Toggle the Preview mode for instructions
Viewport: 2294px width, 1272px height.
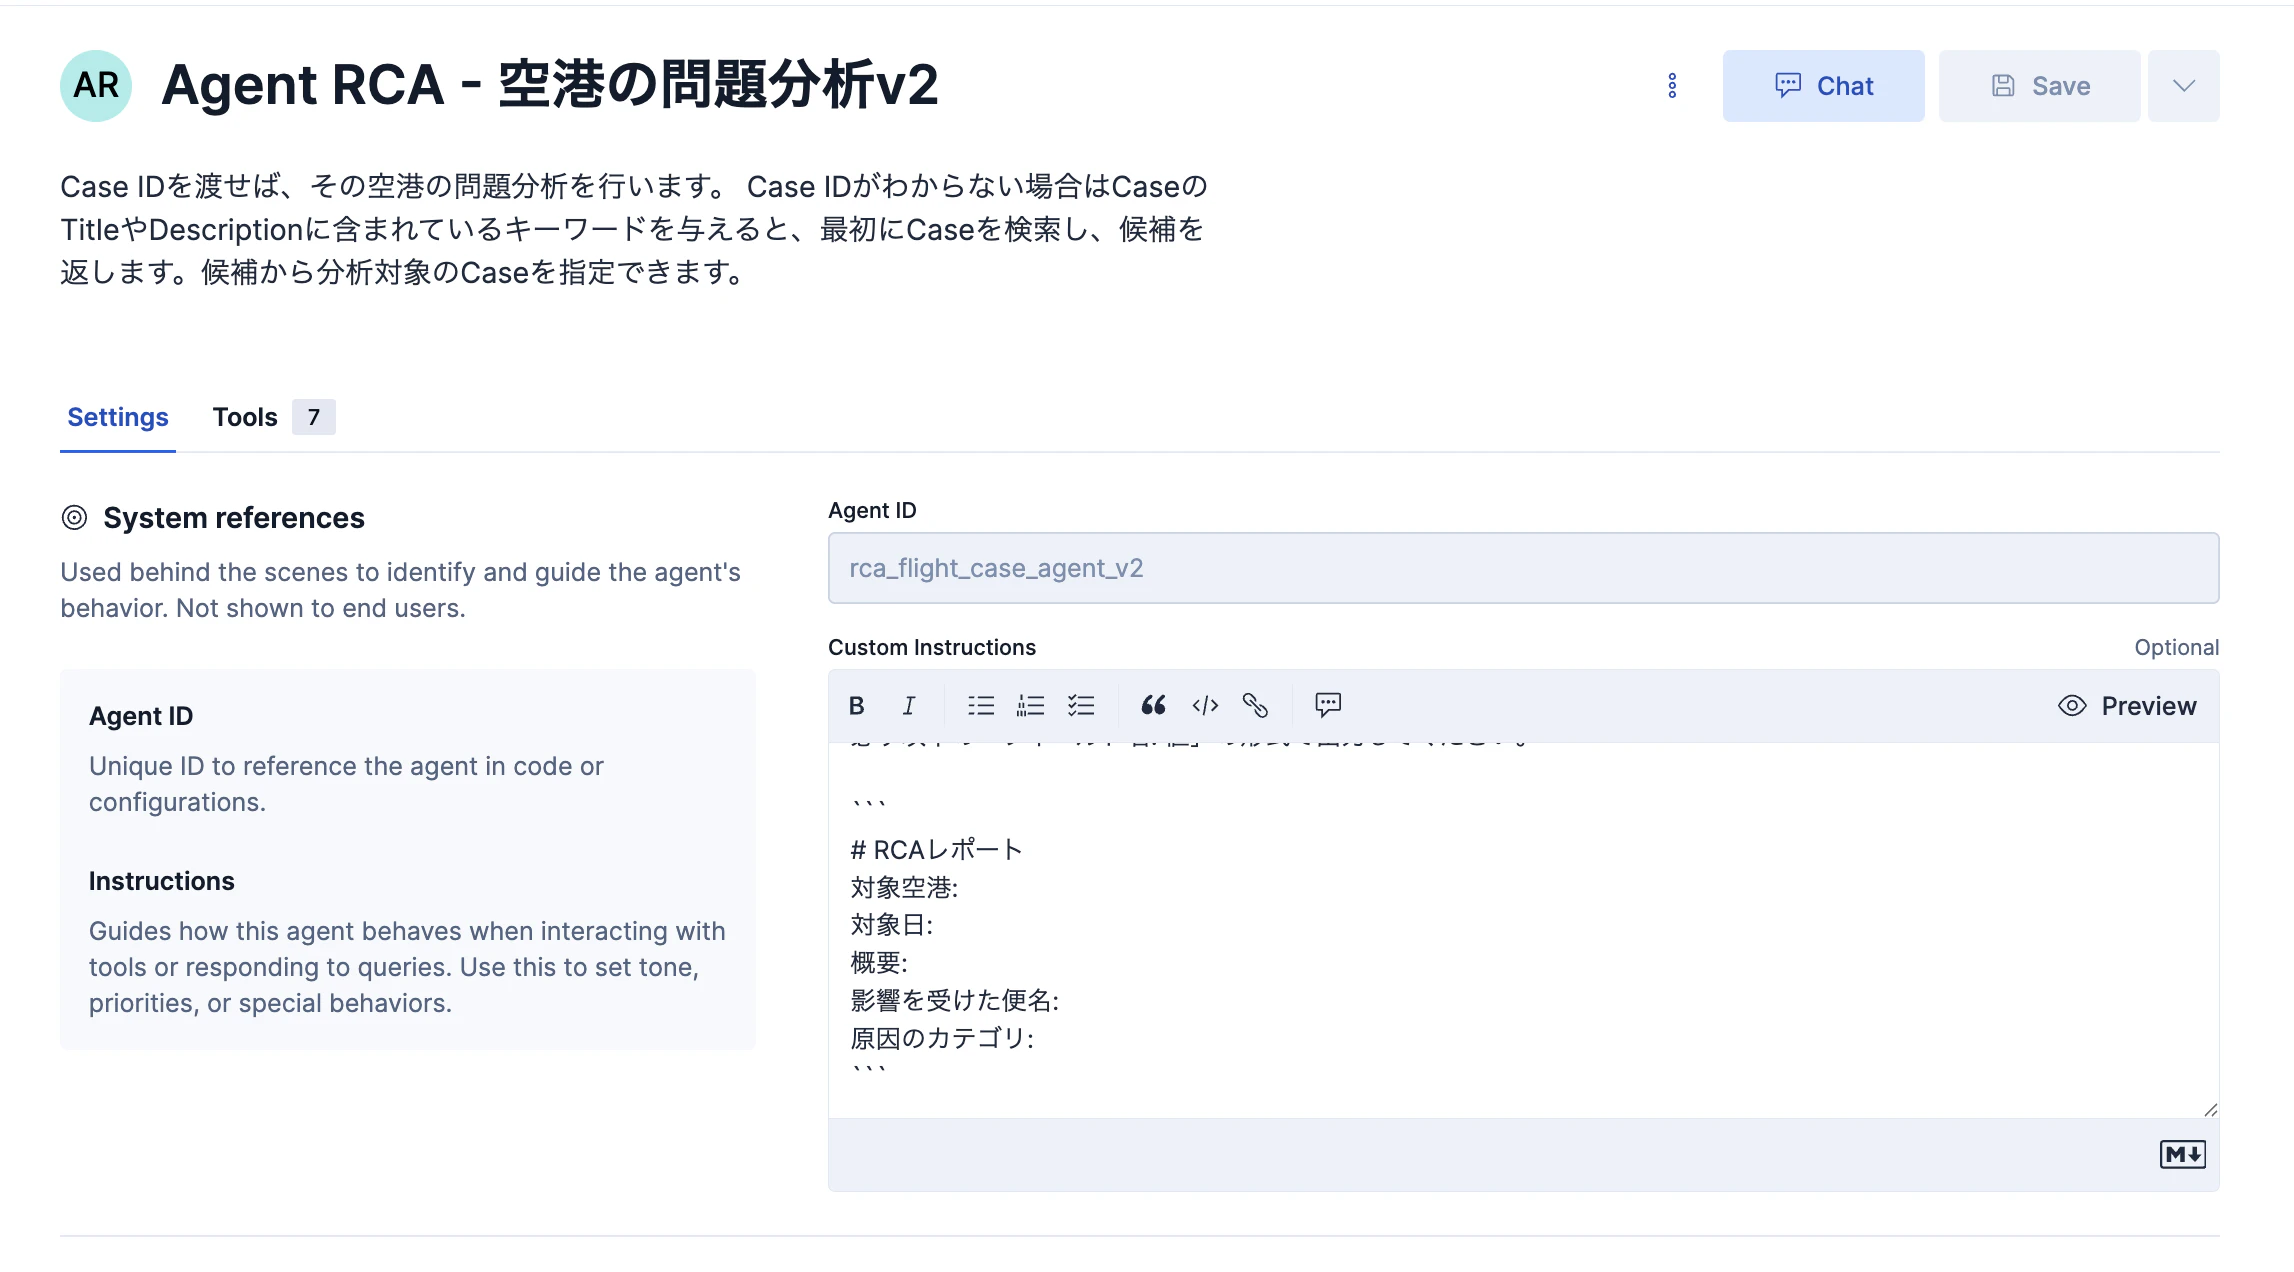point(2127,706)
